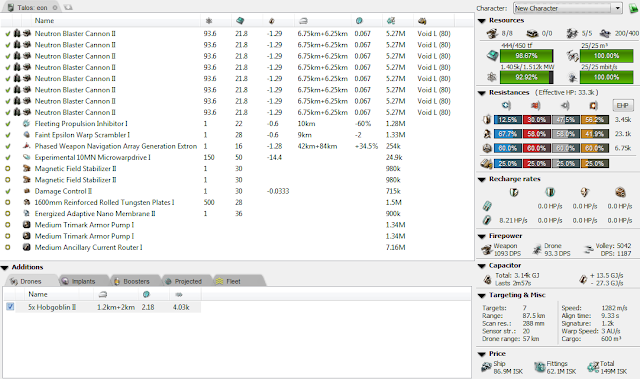The image size is (640, 379).
Task: Collapse the Price section
Action: (482, 354)
